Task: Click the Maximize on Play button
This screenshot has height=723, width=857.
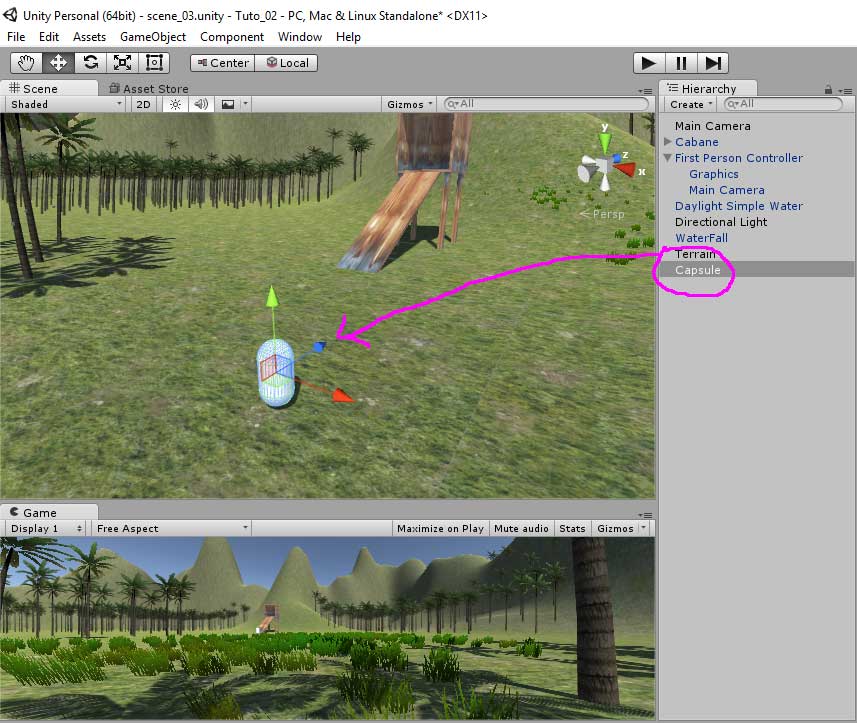Action: click(440, 528)
